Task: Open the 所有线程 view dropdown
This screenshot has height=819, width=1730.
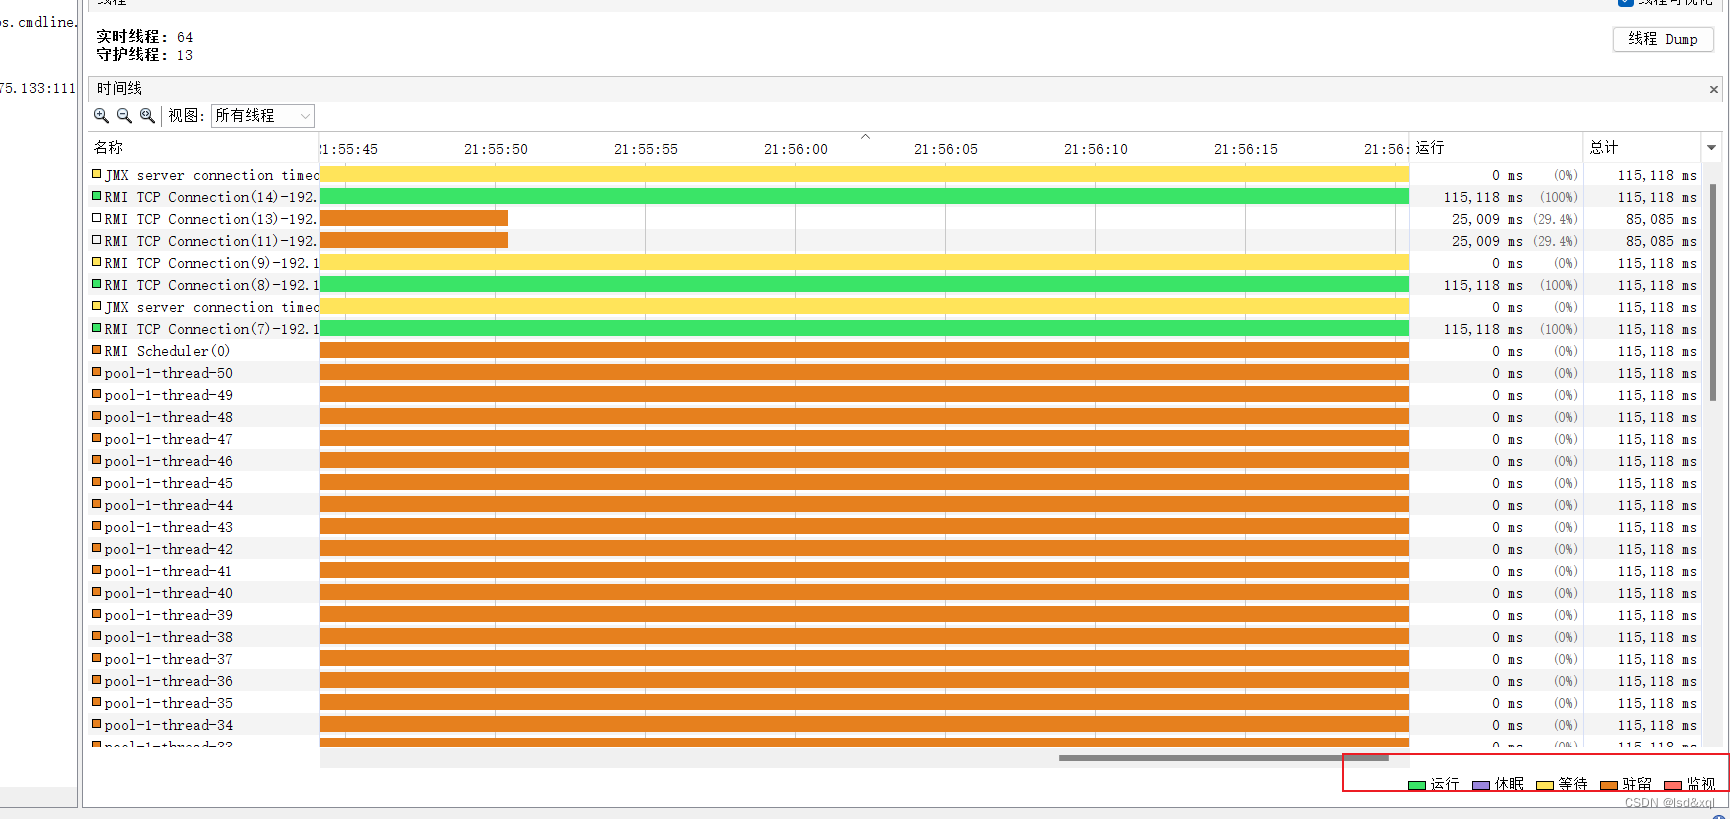Action: pyautogui.click(x=263, y=116)
